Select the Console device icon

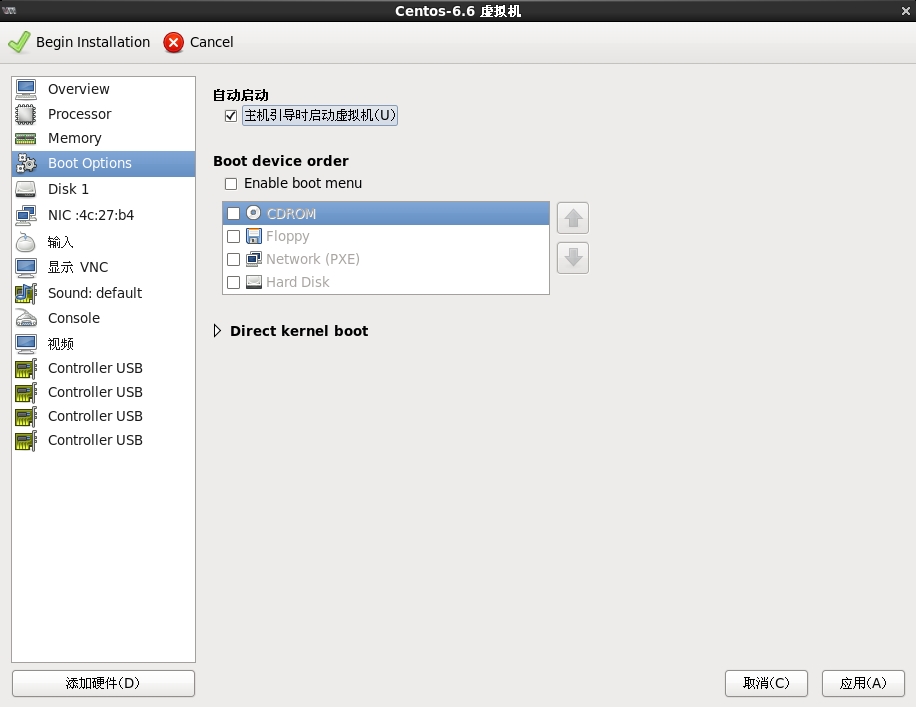pos(26,318)
